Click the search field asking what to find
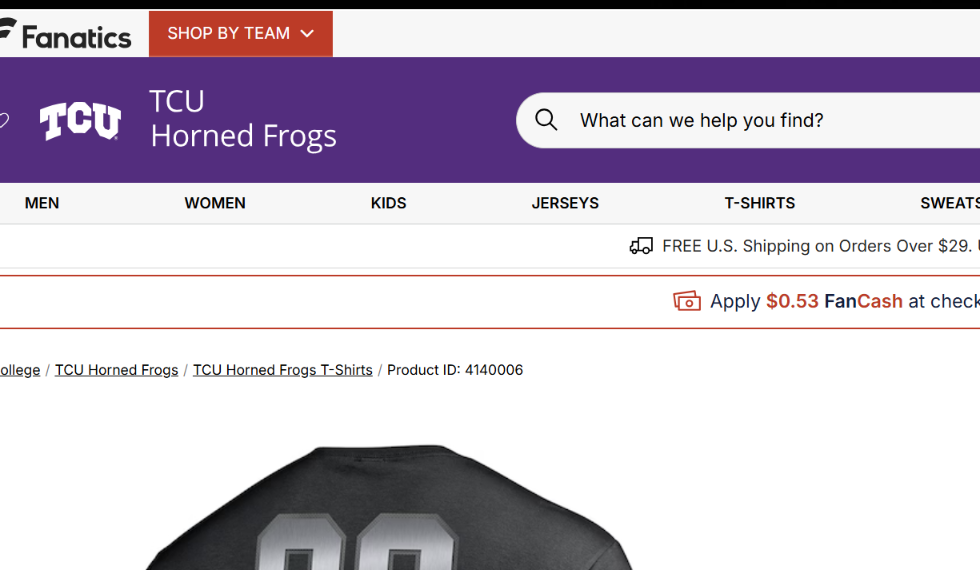Viewport: 980px width, 570px height. pos(748,120)
